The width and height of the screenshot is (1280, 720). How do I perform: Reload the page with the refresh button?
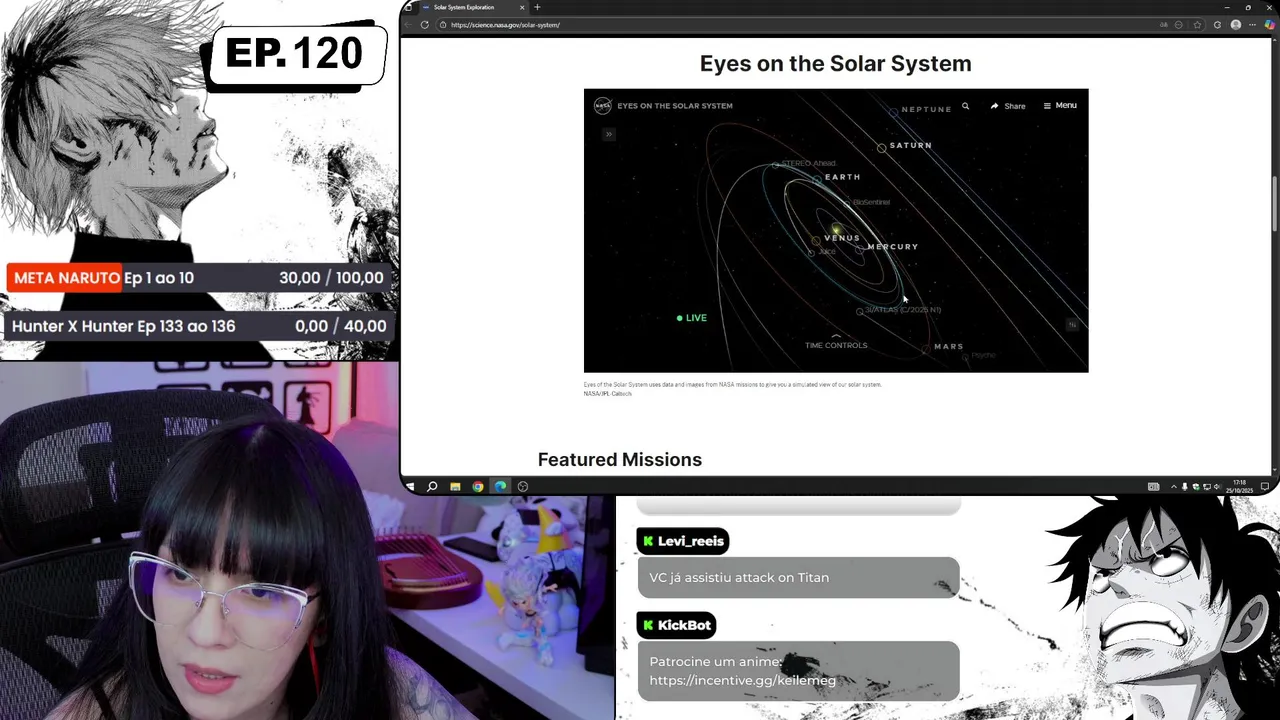point(424,25)
